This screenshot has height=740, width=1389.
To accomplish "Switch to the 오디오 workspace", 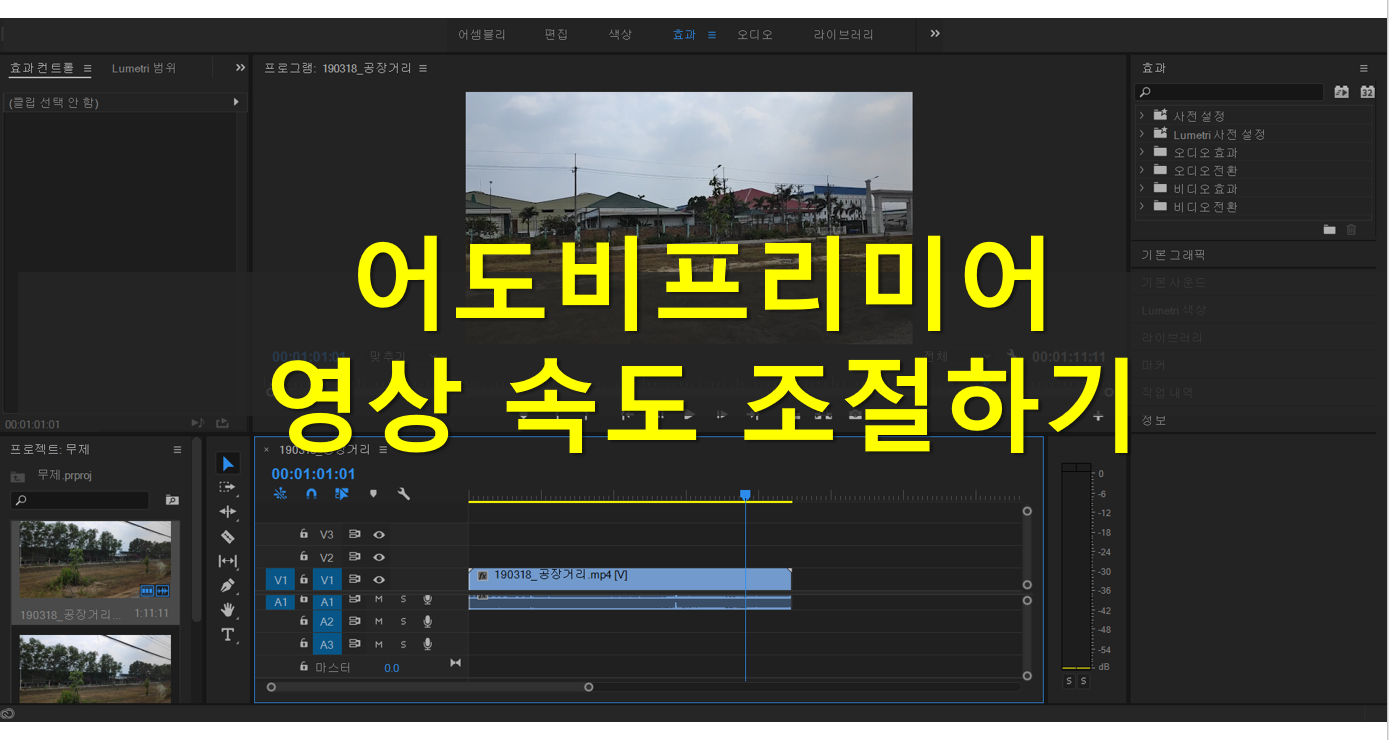I will (x=755, y=34).
